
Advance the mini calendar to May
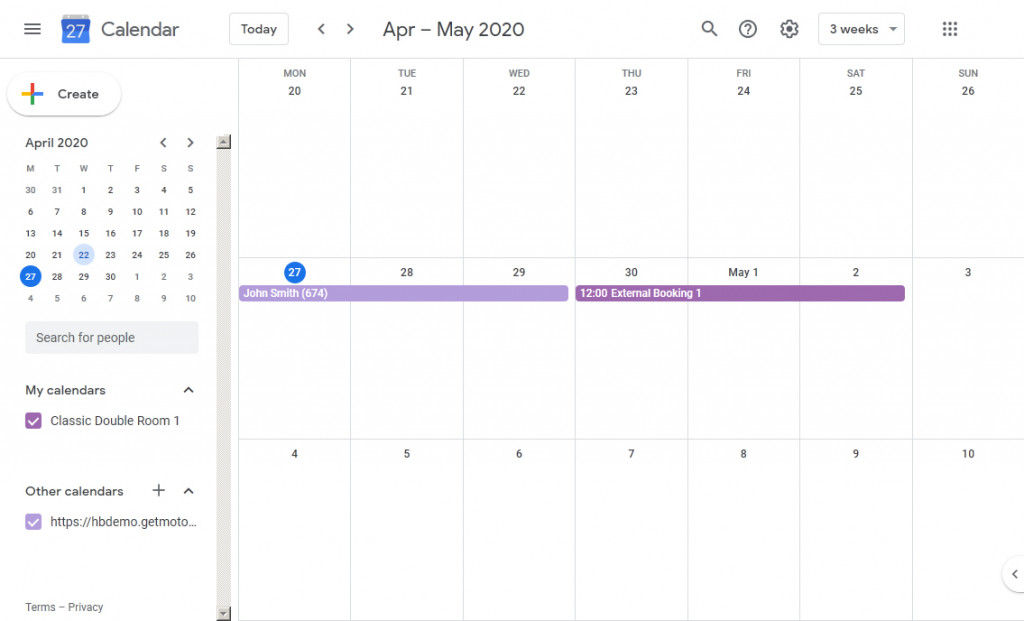pos(190,142)
